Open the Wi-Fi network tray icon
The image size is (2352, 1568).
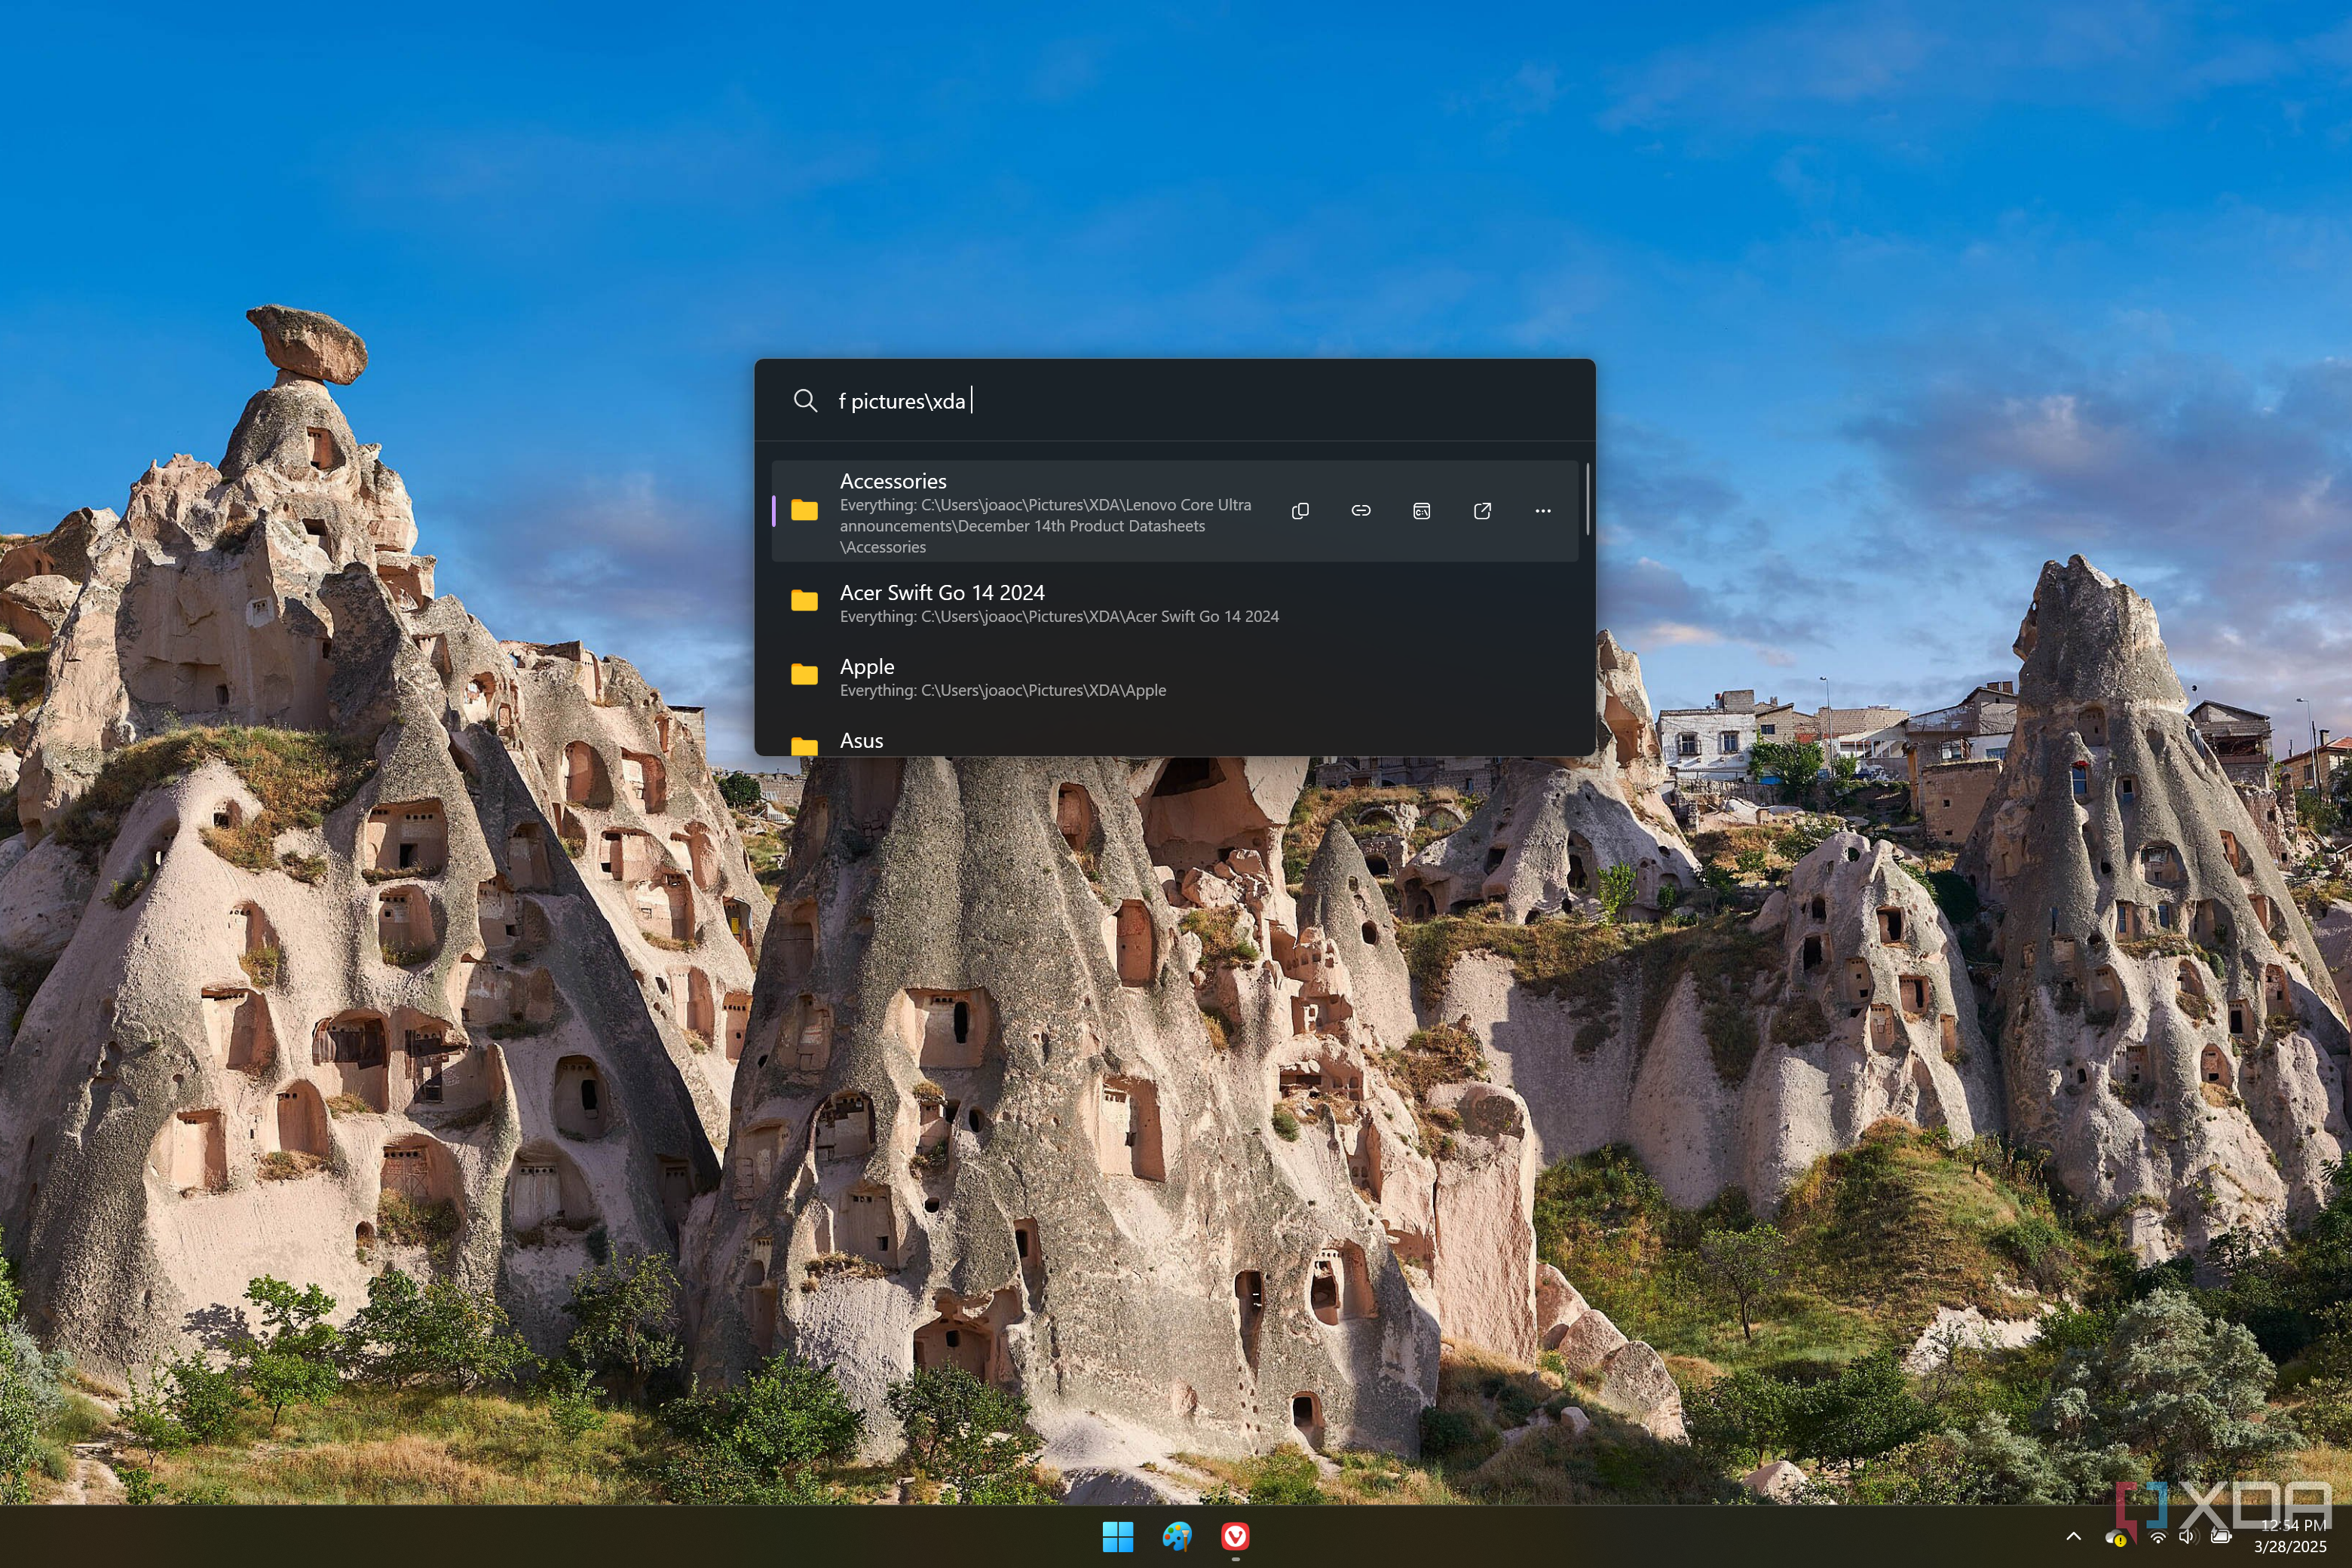2158,1537
